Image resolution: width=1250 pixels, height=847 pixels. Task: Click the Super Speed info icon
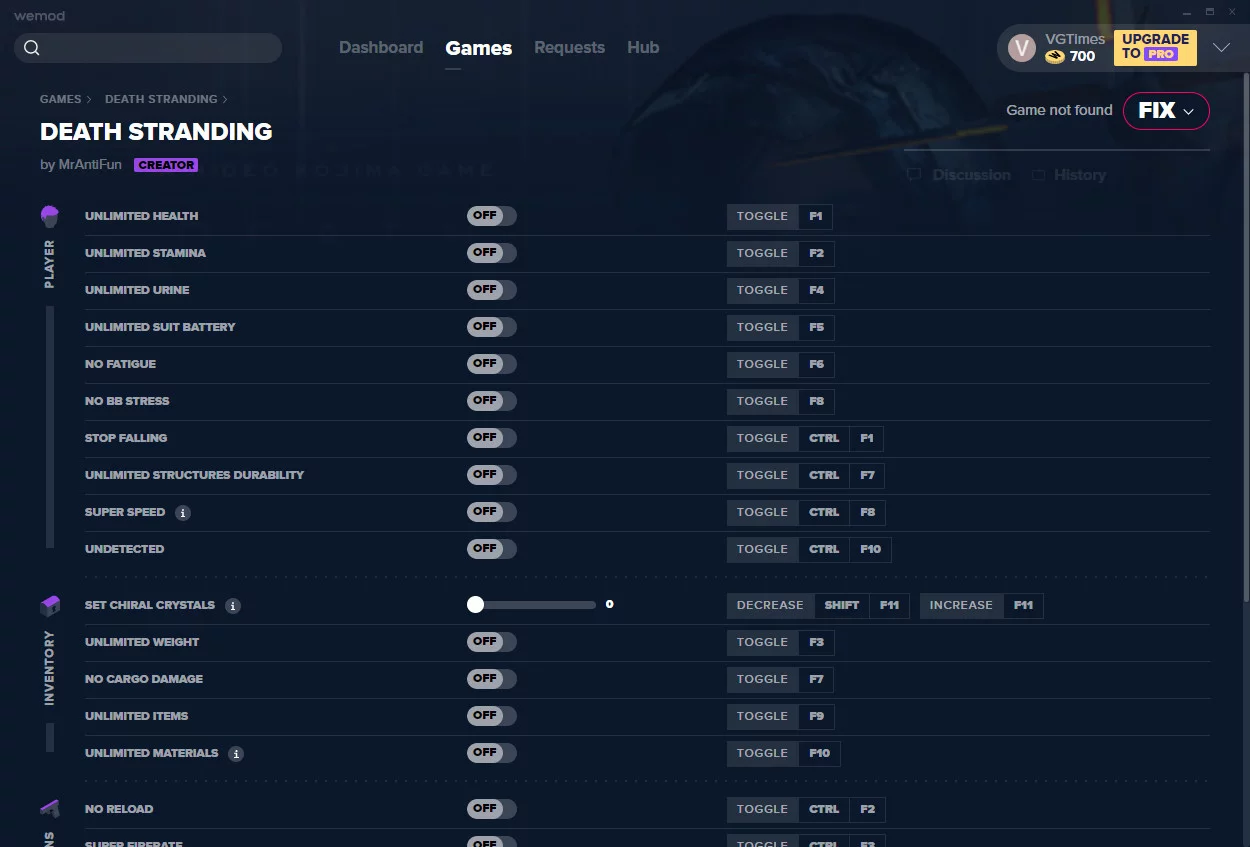click(182, 512)
